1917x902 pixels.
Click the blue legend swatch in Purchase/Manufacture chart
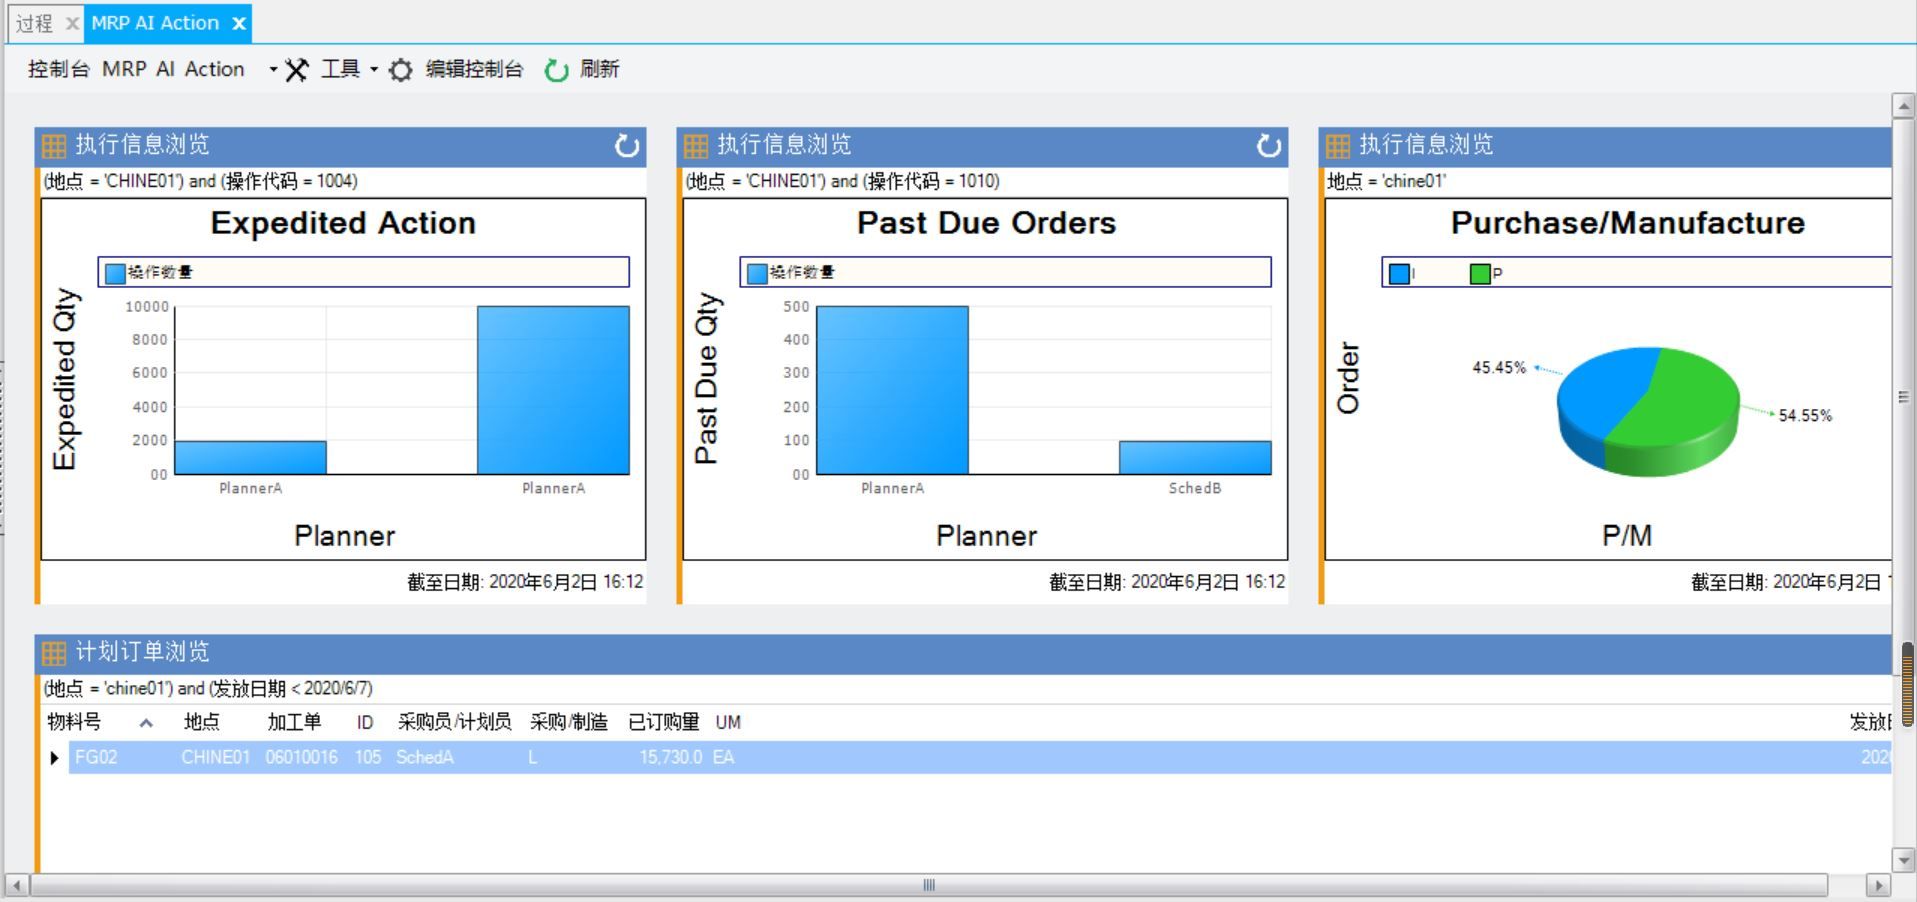(x=1399, y=274)
